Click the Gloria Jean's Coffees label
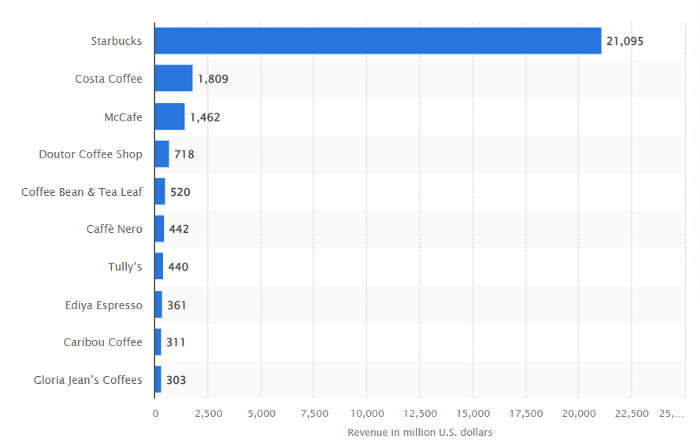Viewport: 700px width, 442px height. point(88,380)
